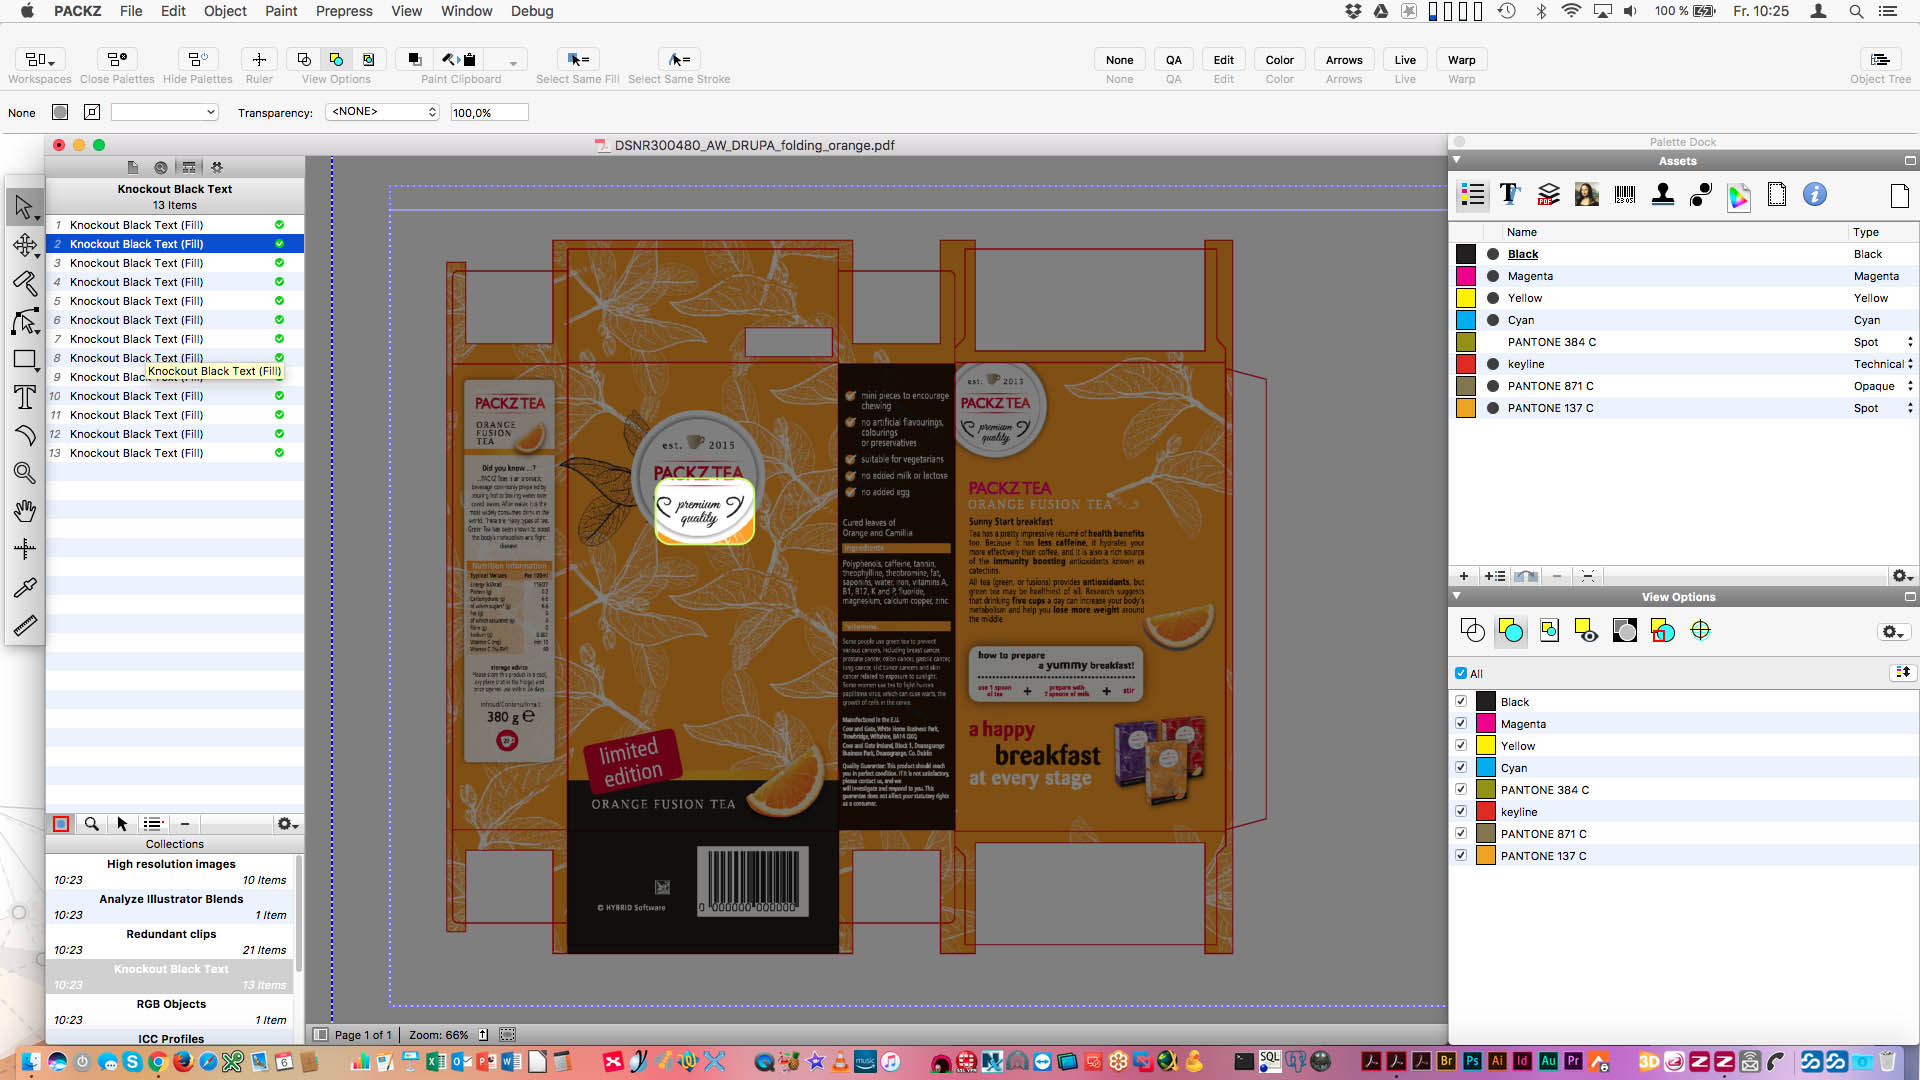Open the Images asset tab (Mona Lisa)
The image size is (1920, 1080).
coord(1586,195)
